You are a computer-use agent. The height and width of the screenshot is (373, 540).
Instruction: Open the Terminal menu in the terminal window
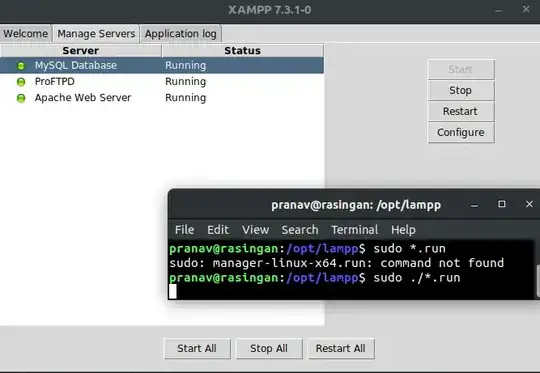click(x=354, y=230)
